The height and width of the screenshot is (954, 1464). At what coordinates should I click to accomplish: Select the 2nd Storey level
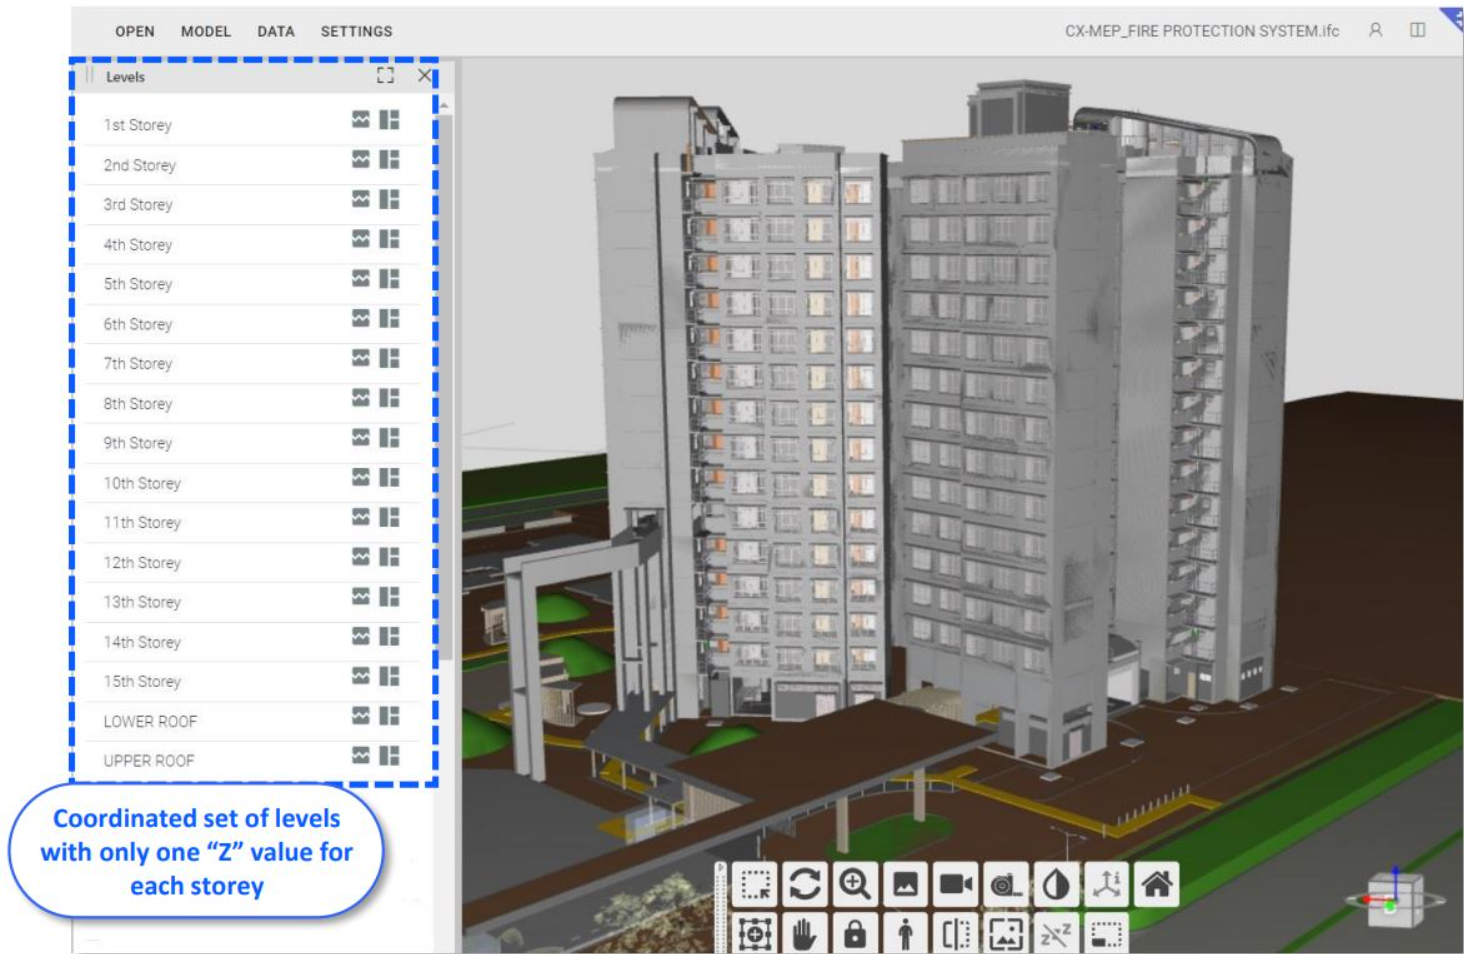140,165
